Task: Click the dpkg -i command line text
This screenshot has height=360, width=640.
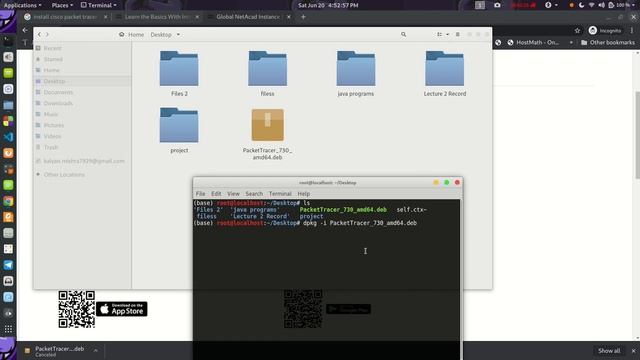Action: [x=360, y=223]
